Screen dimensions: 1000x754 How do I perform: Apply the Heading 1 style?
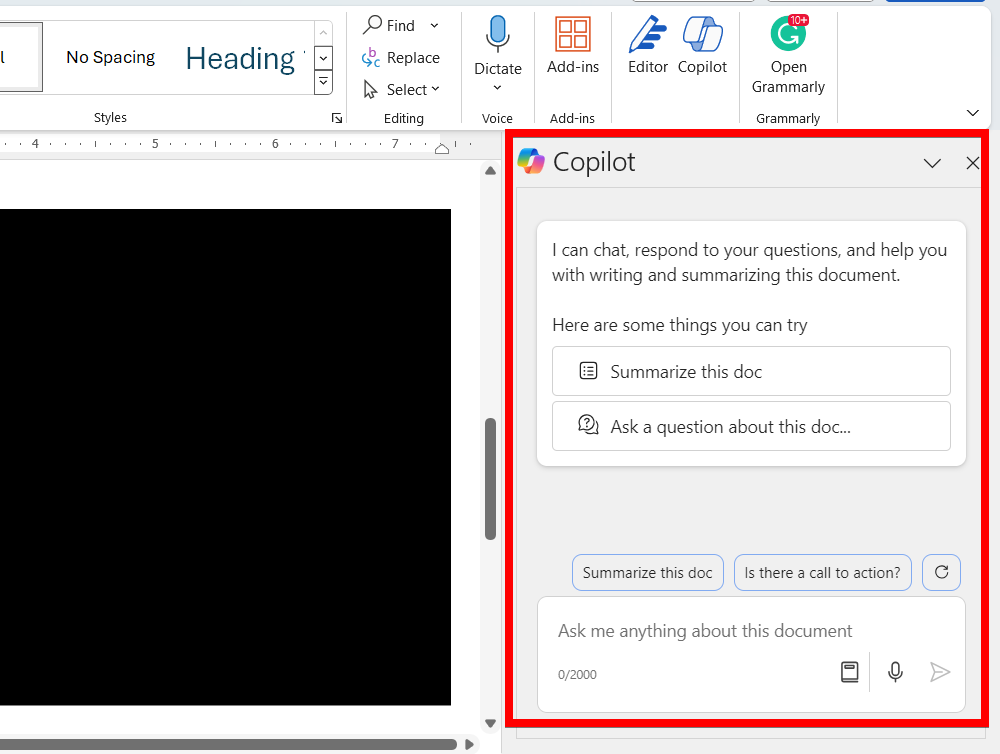(246, 59)
